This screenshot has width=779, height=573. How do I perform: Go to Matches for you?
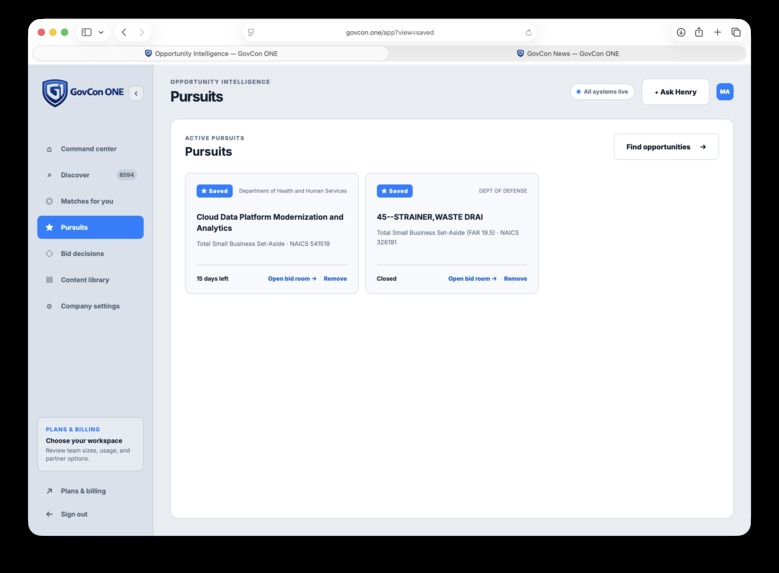point(90,201)
